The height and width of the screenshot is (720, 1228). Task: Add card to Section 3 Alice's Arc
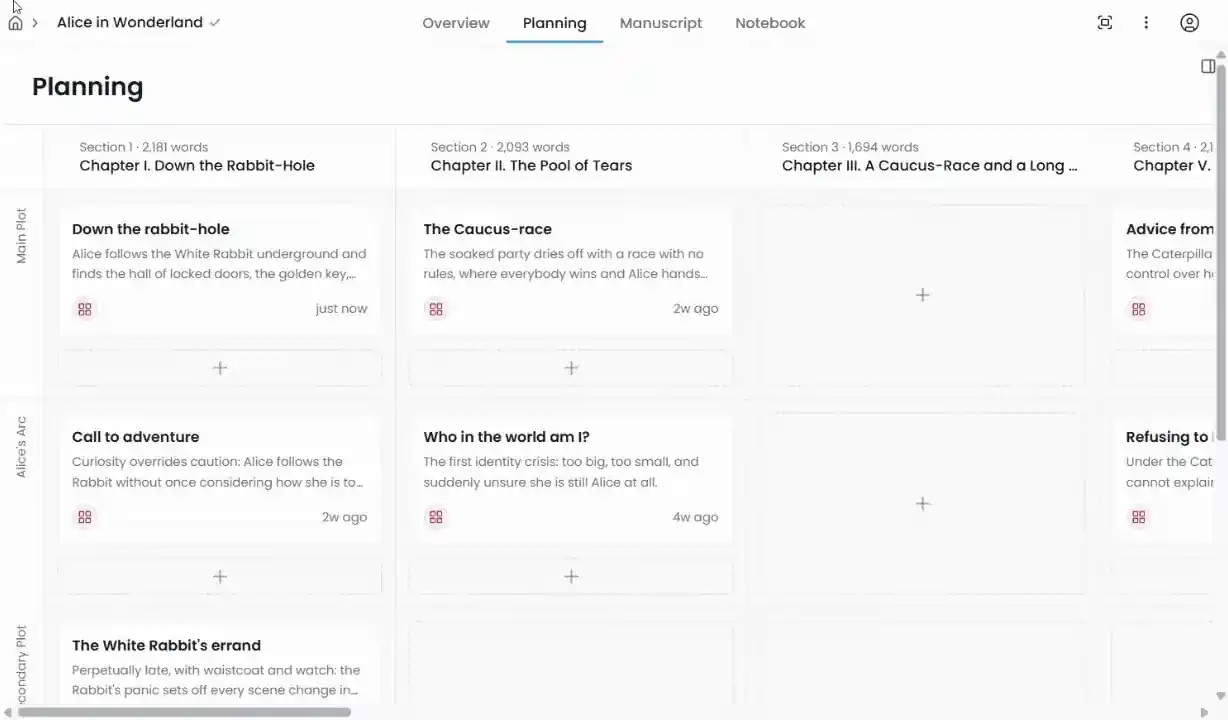pos(922,503)
